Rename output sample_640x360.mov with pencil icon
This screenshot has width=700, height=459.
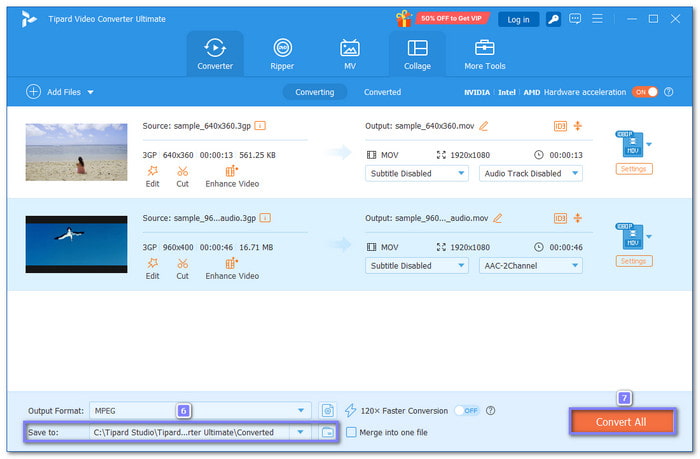click(484, 126)
